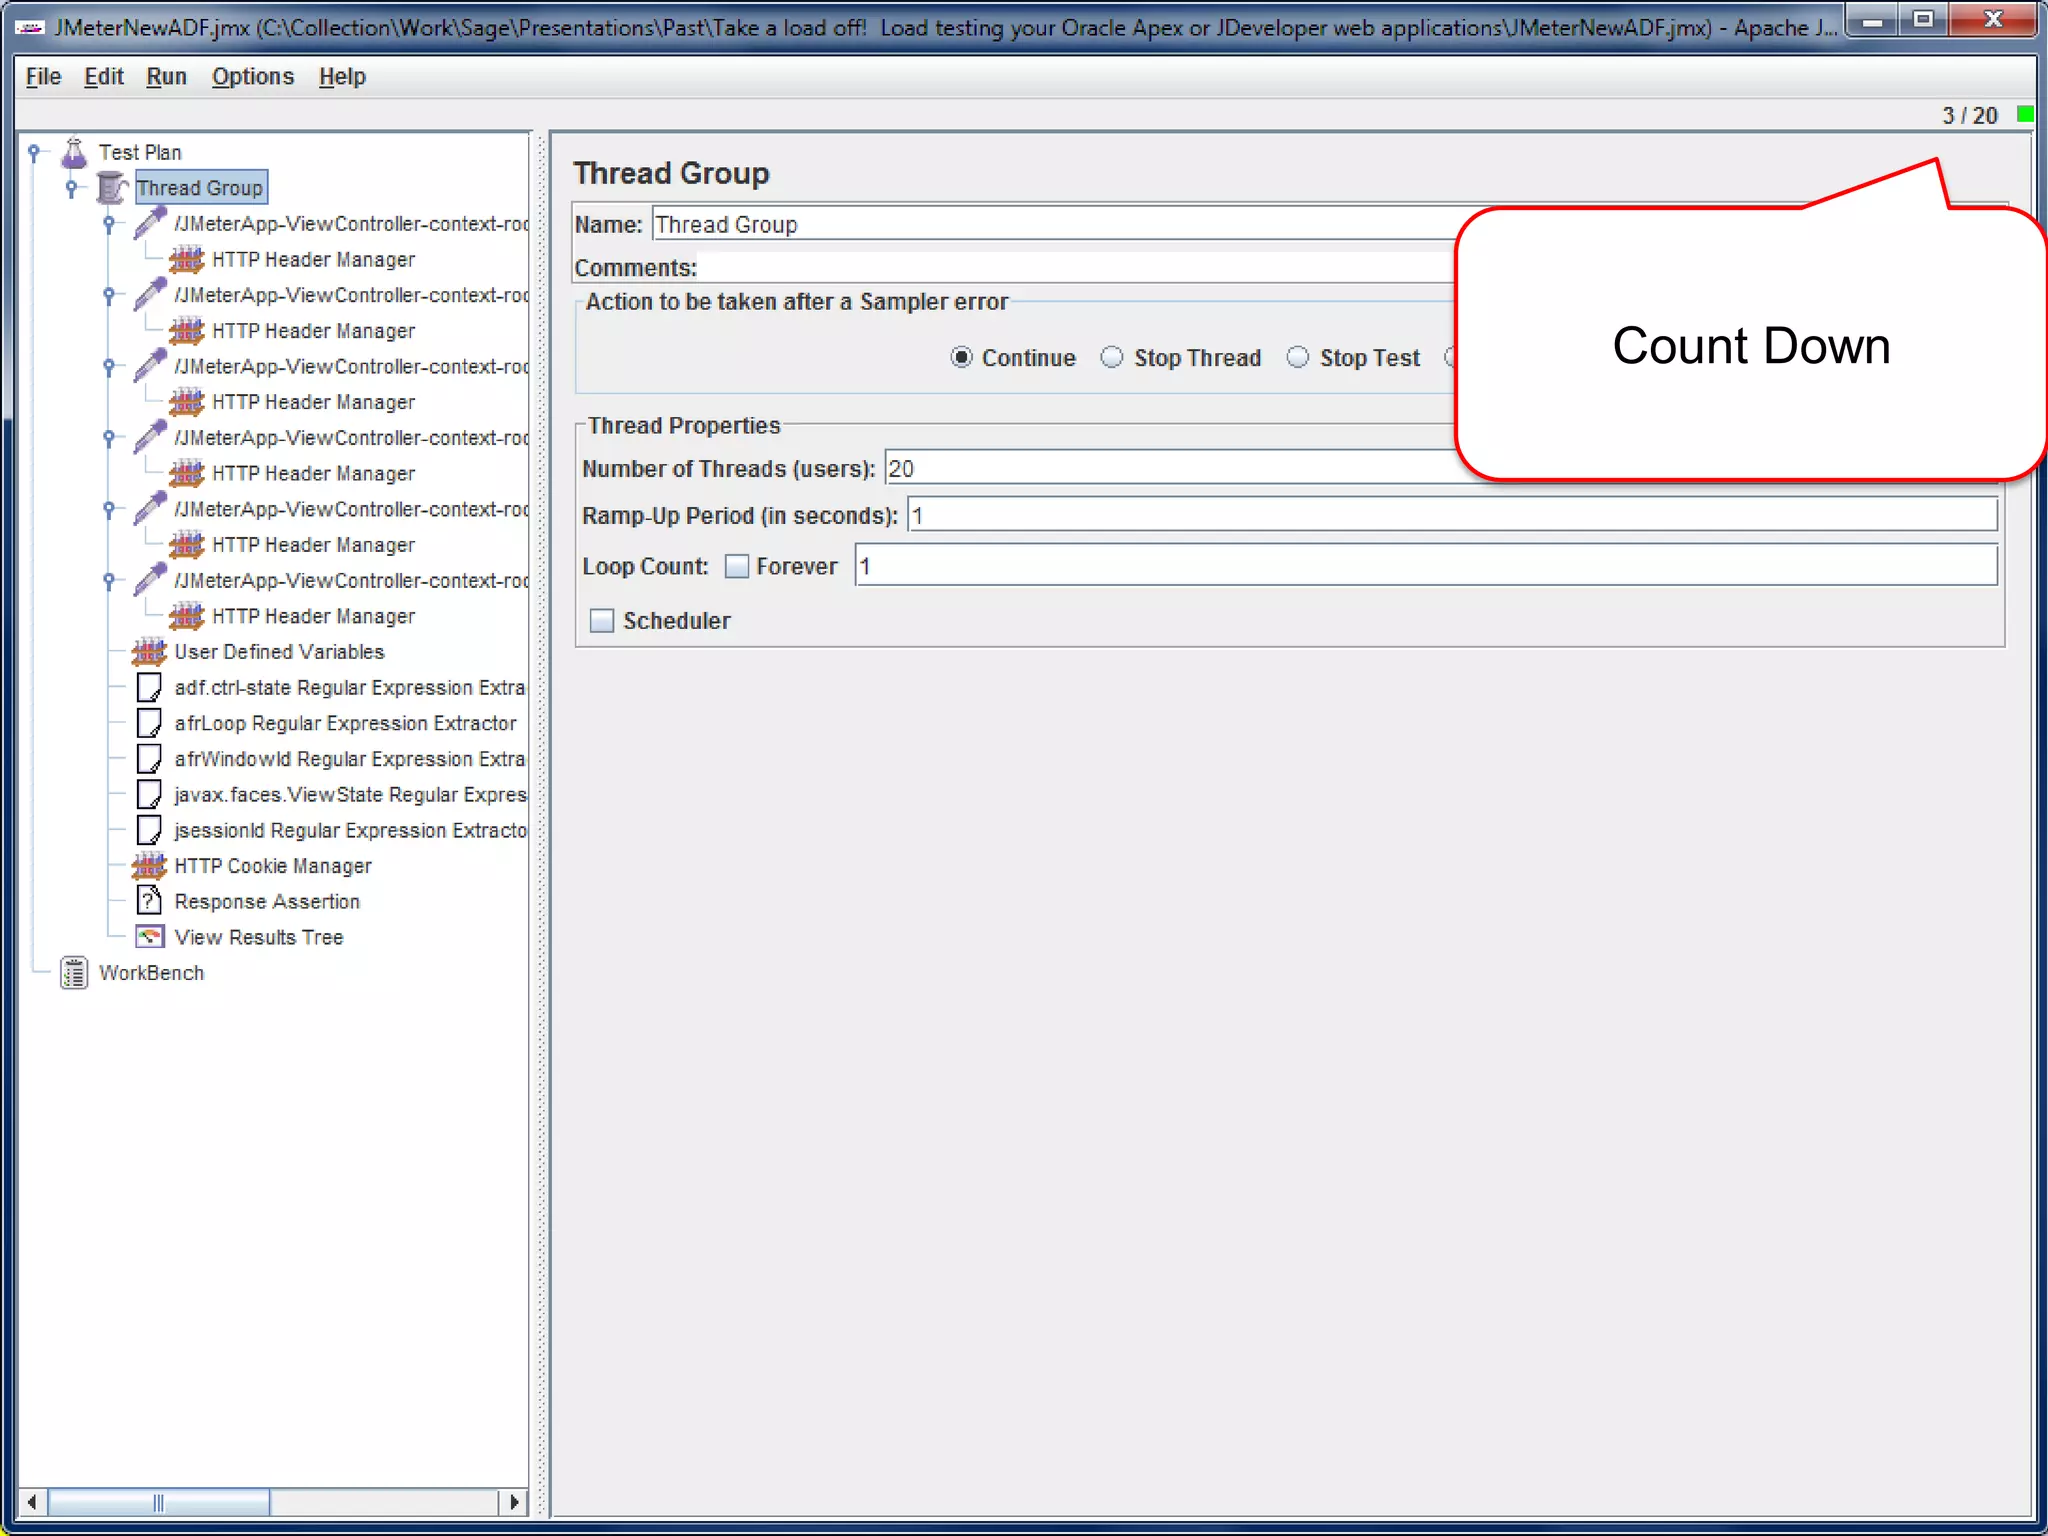
Task: Click the Thread Group spool icon
Action: click(111, 187)
